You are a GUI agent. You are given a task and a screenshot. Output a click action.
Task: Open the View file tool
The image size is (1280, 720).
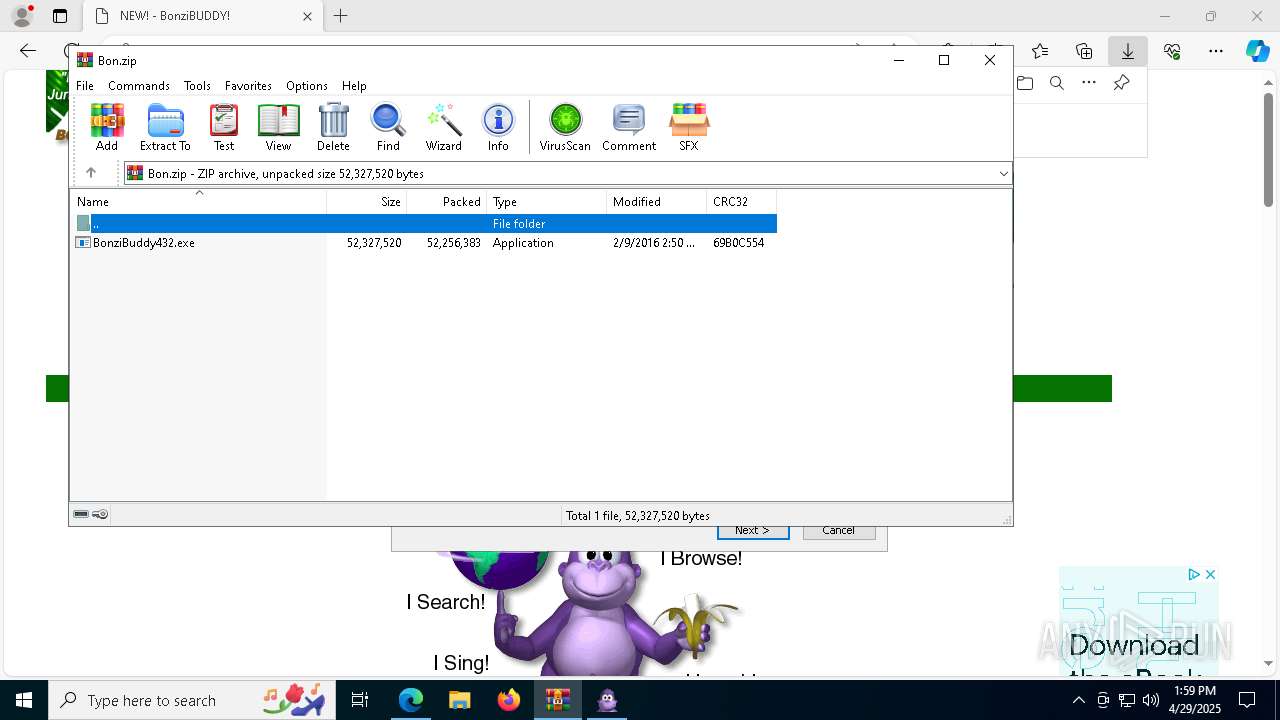278,127
